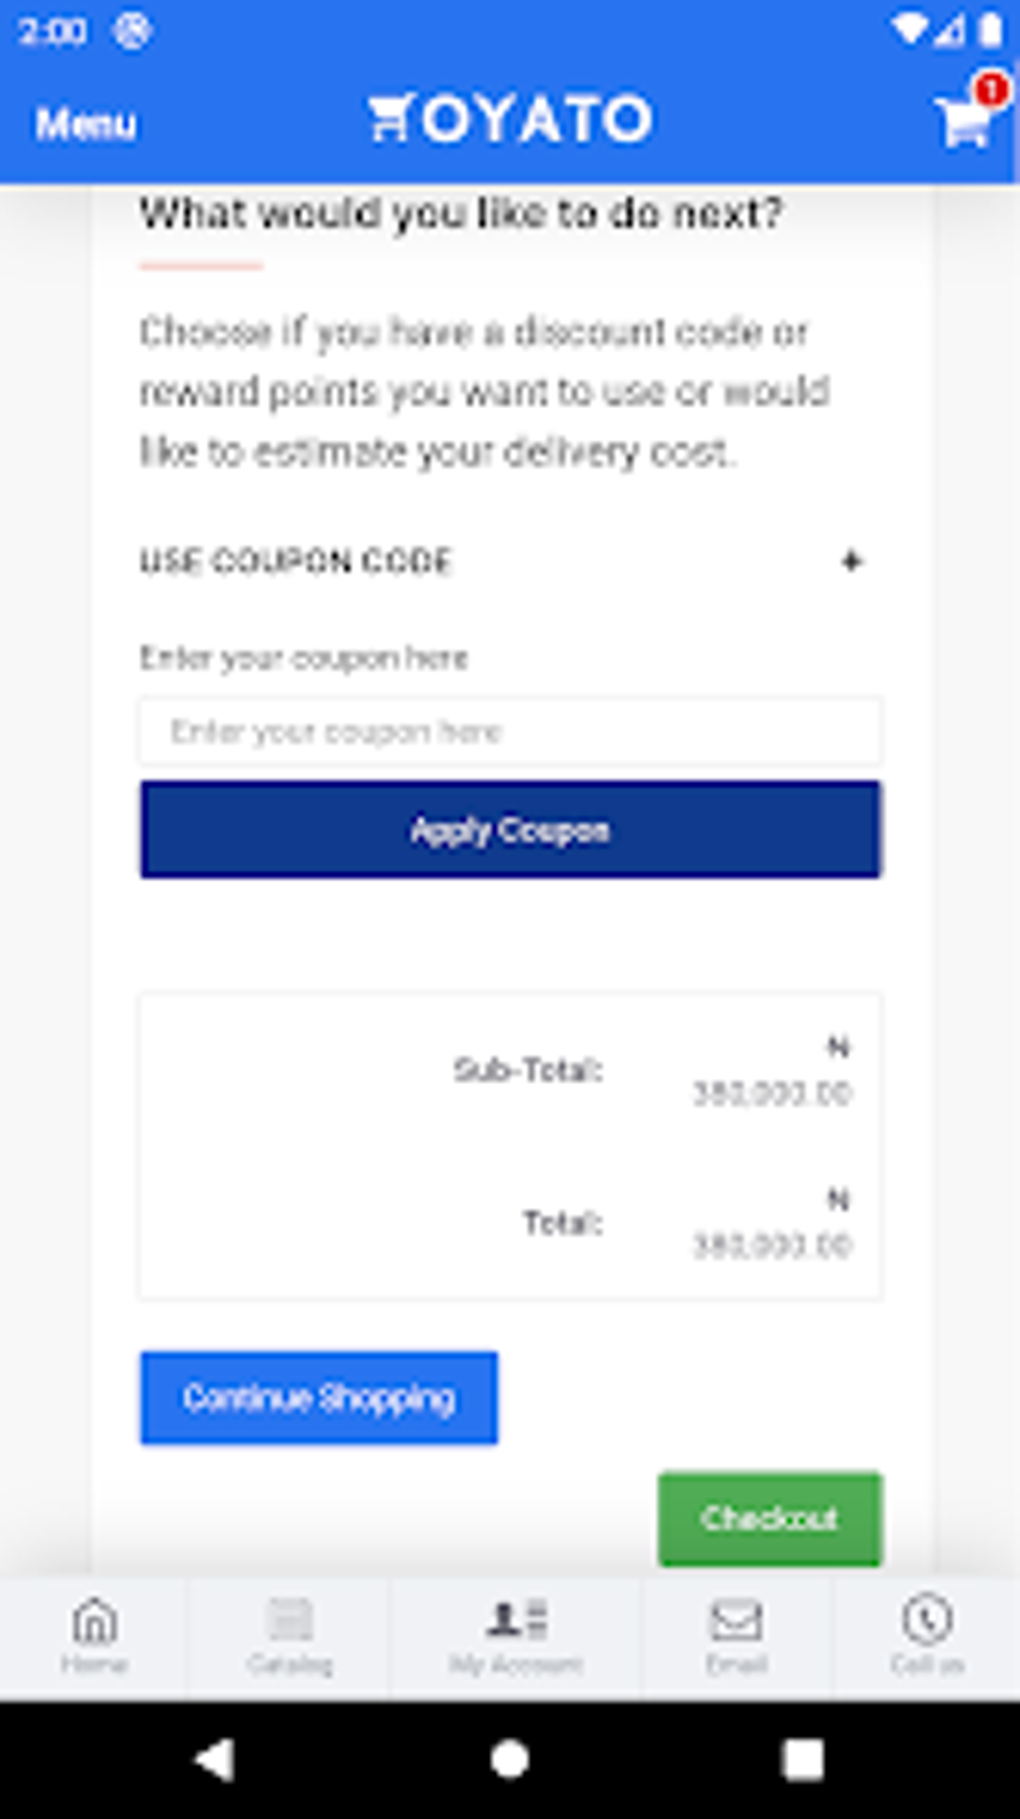Open the shopping cart icon

[x=962, y=124]
